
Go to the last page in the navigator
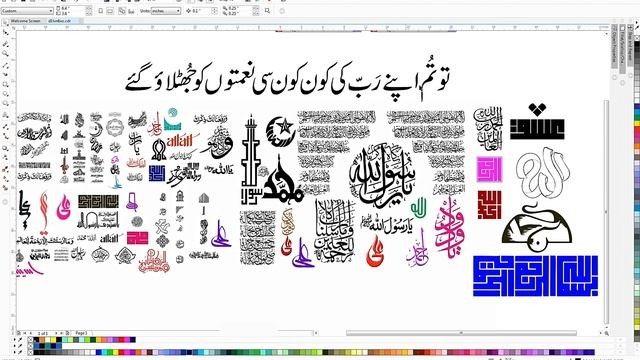click(x=62, y=333)
